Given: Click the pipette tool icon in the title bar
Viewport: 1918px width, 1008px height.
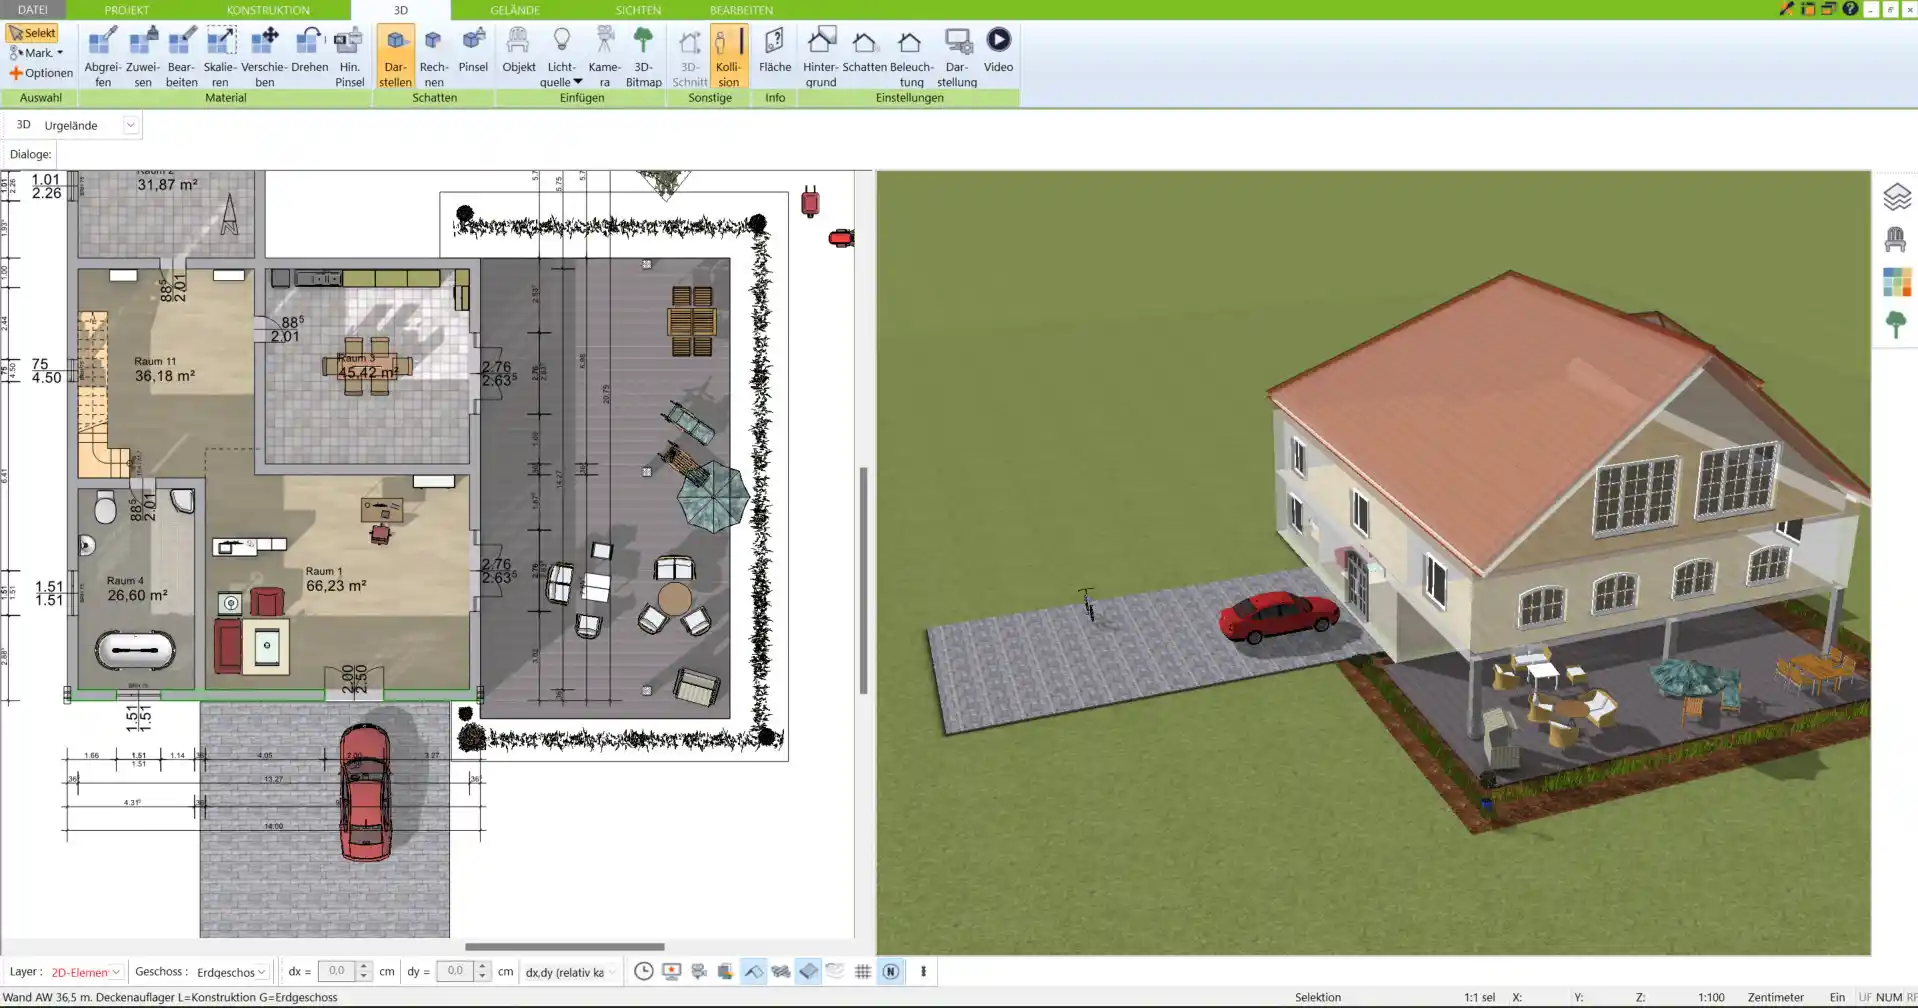Looking at the screenshot, I should [1787, 9].
